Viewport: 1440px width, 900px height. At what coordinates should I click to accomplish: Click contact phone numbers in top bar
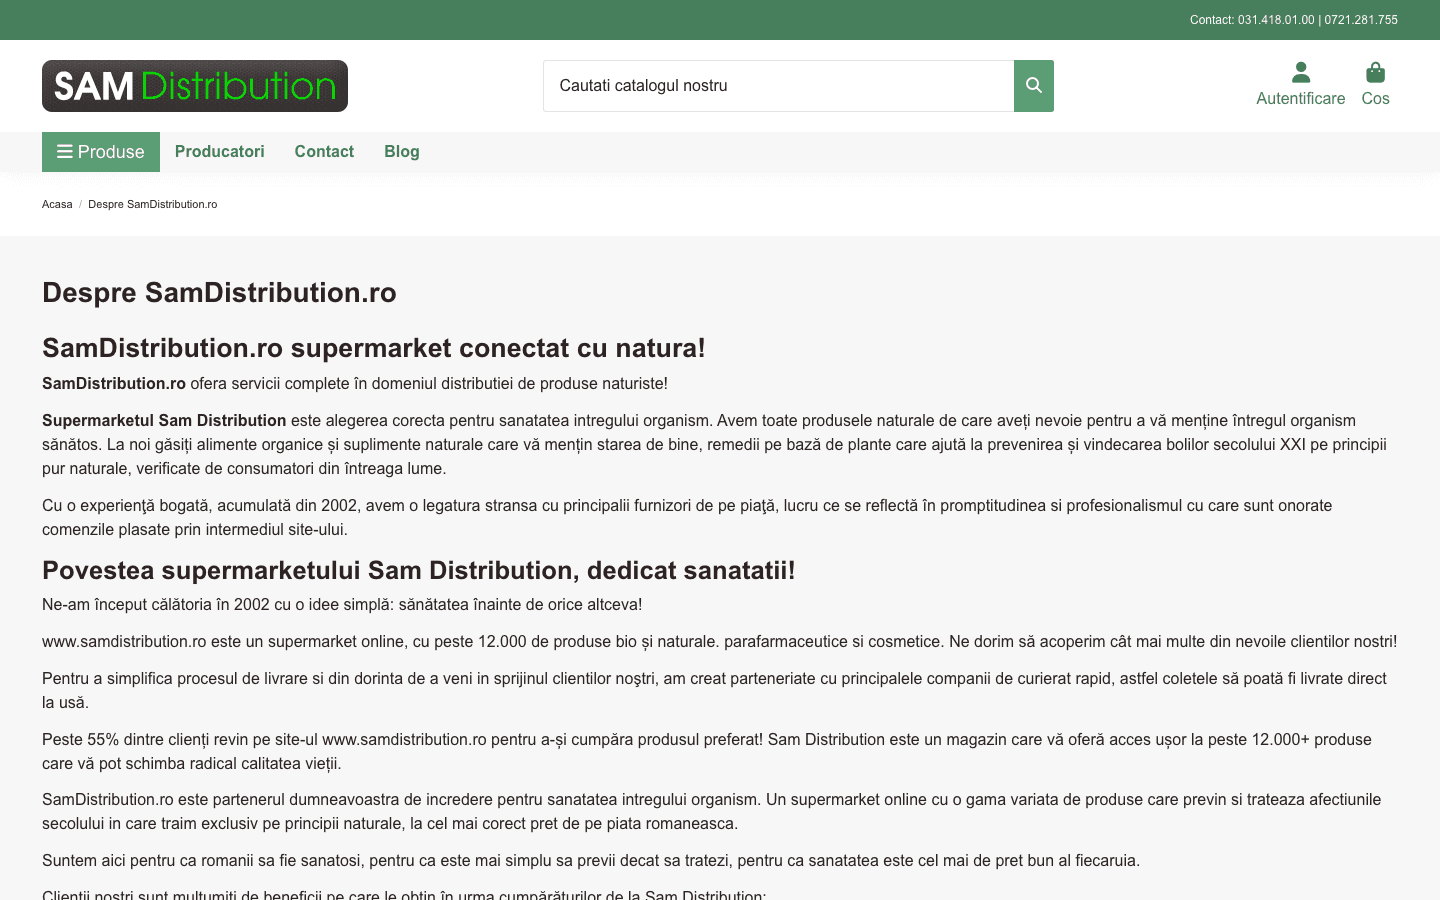(1294, 20)
